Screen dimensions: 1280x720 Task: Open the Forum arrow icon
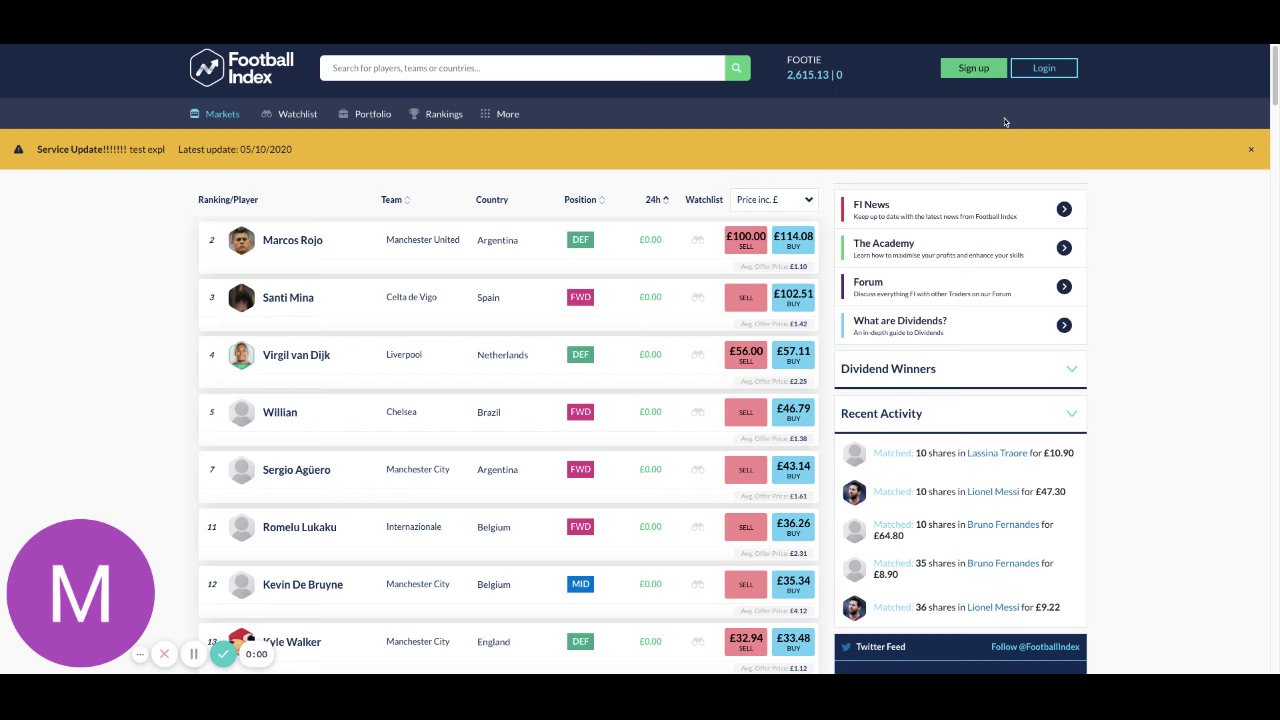tap(1064, 287)
